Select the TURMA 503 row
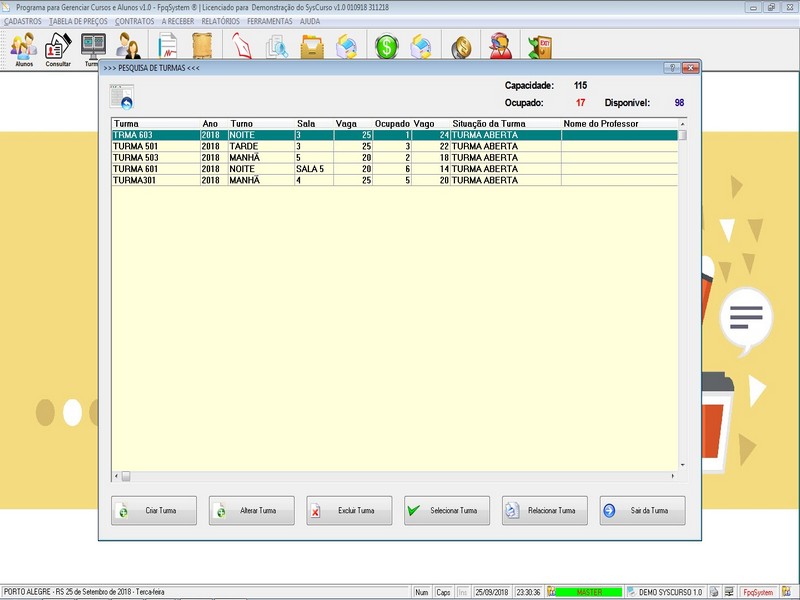This screenshot has width=800, height=600. tap(395, 158)
